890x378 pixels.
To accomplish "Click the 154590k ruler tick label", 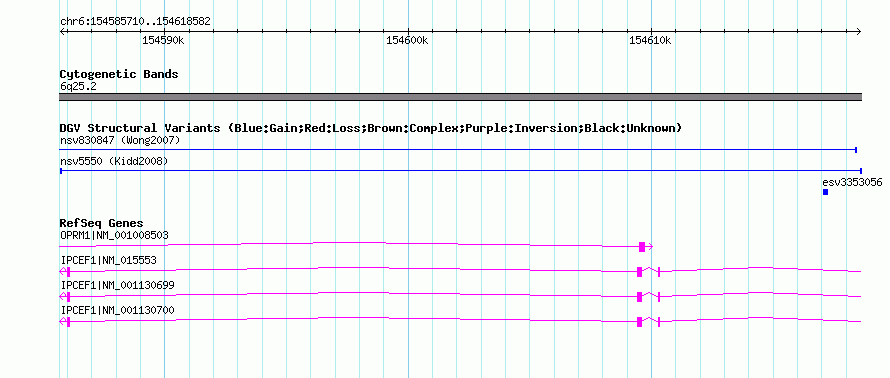I will 163,40.
